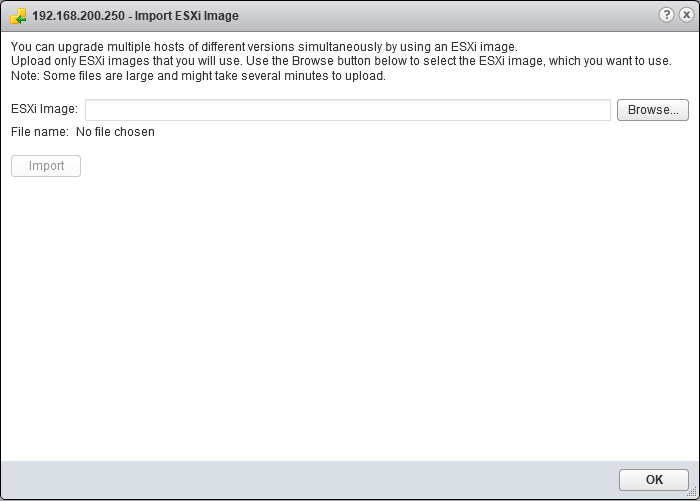Click the "No file chosen" text
Image resolution: width=700 pixels, height=501 pixels.
115,132
